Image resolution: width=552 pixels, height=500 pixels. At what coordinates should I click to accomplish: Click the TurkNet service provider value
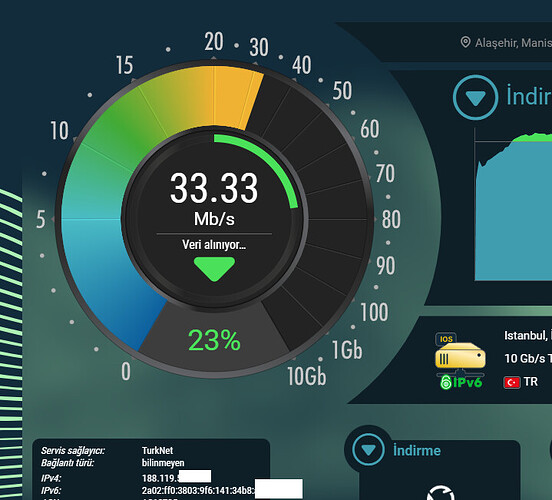point(157,450)
